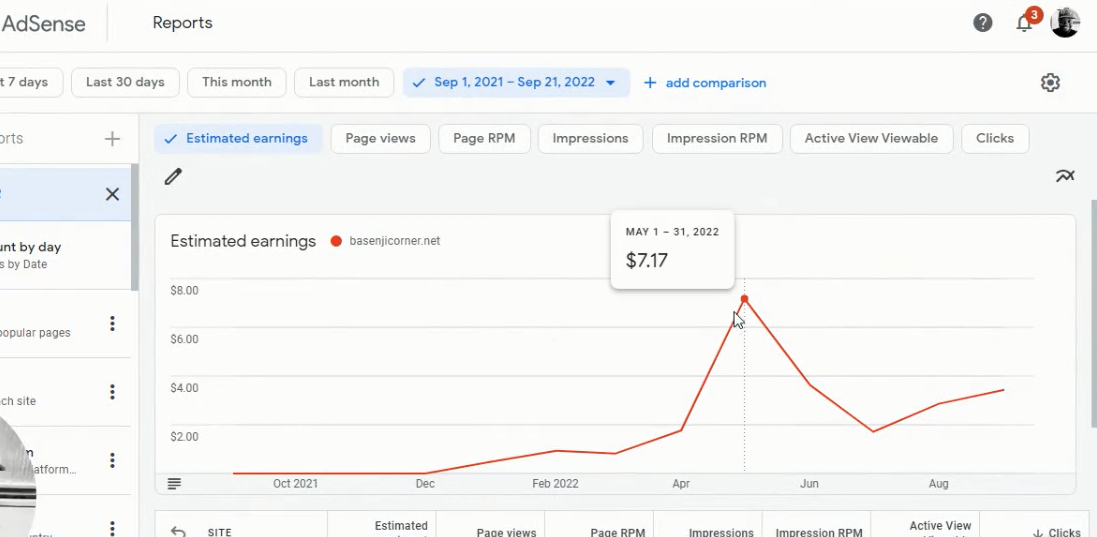The image size is (1097, 537).
Task: Toggle the Impression RPM metric chip
Action: point(717,138)
